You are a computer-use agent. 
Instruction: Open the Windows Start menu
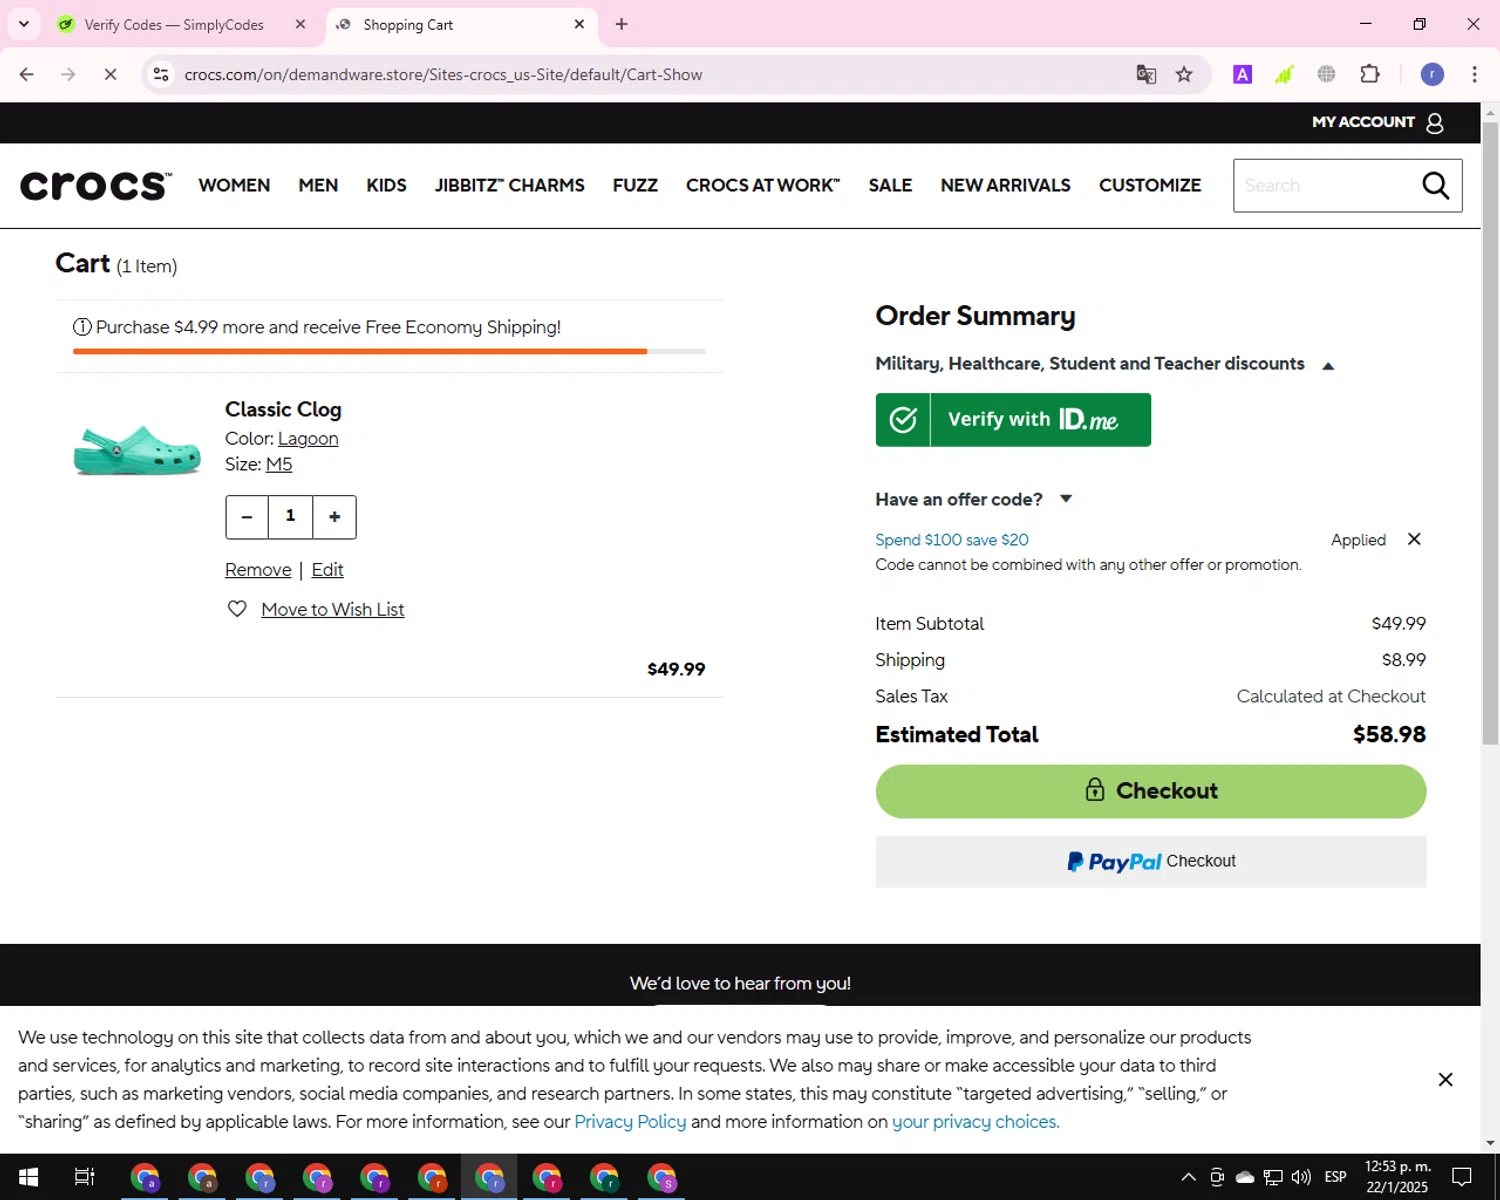[28, 1177]
